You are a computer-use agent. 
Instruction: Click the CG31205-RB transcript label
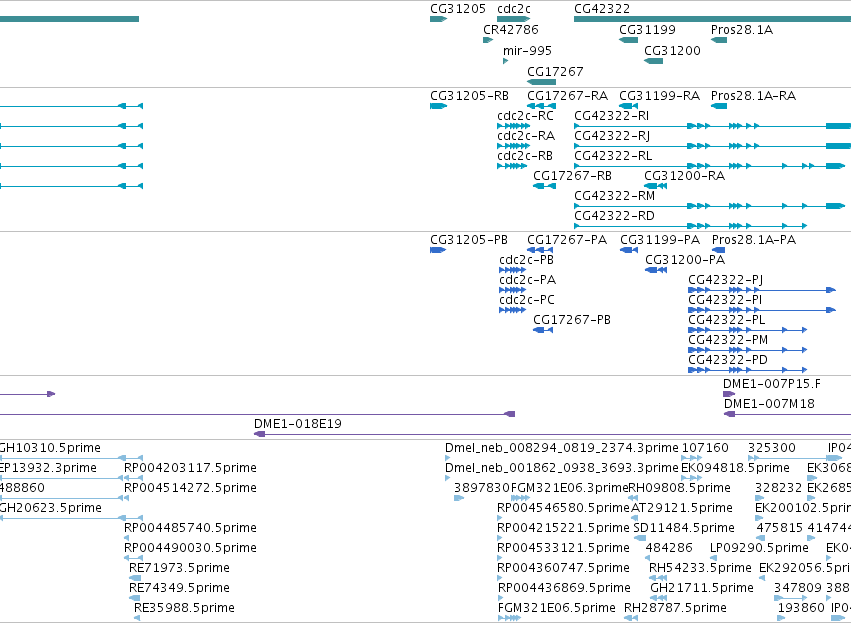point(469,96)
